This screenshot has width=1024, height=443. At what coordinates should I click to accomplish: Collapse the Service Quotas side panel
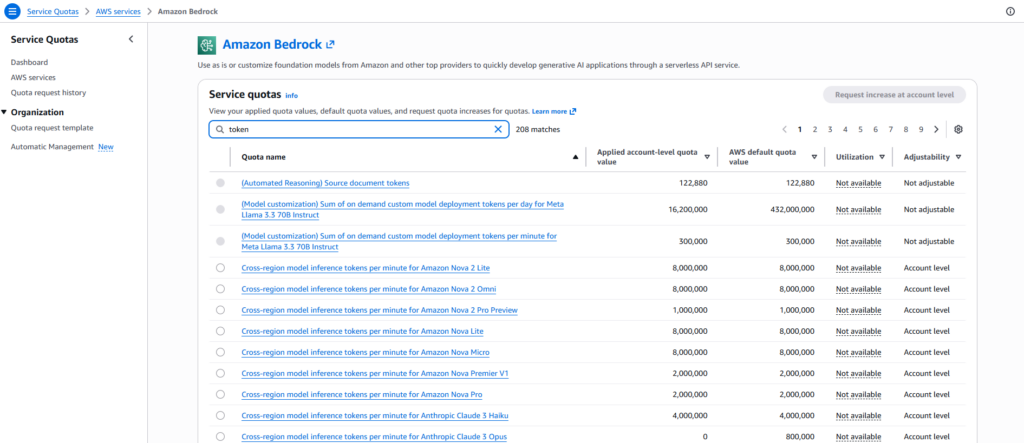[x=131, y=39]
